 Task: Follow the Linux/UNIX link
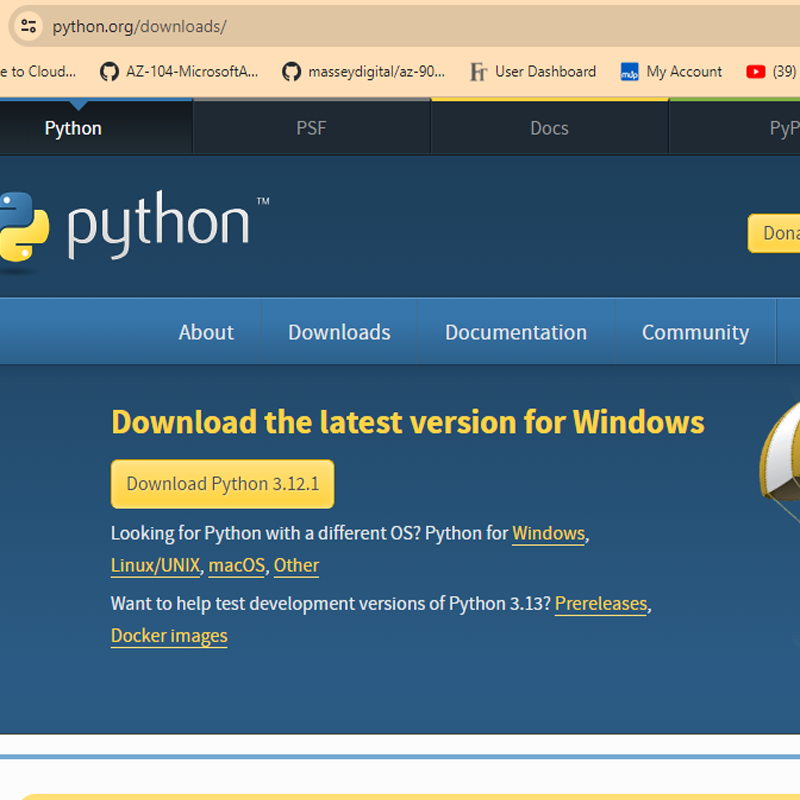pos(155,565)
